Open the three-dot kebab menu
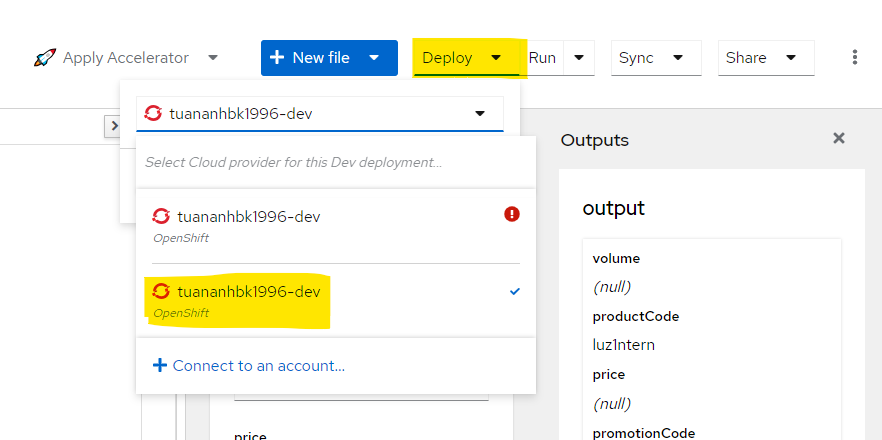 pos(854,57)
